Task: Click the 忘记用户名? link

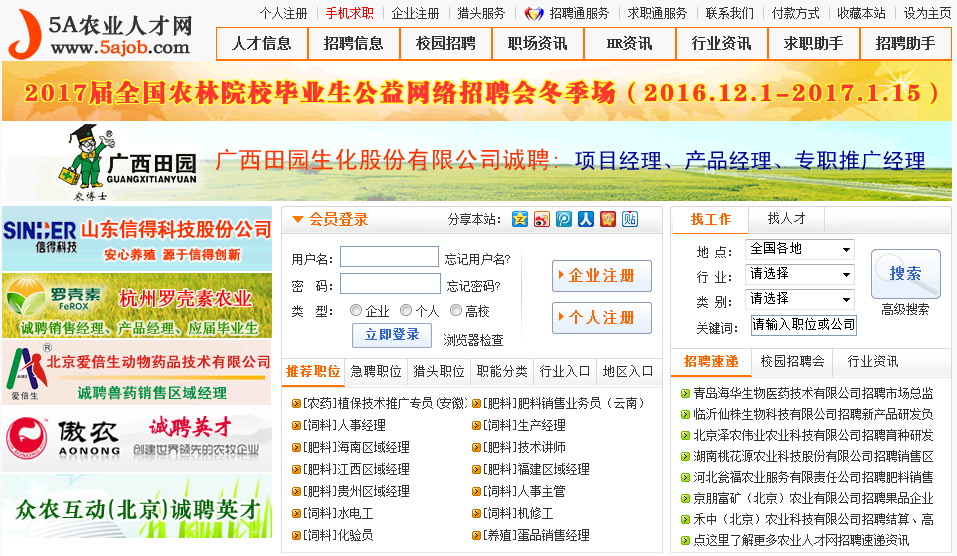Action: 477,259
